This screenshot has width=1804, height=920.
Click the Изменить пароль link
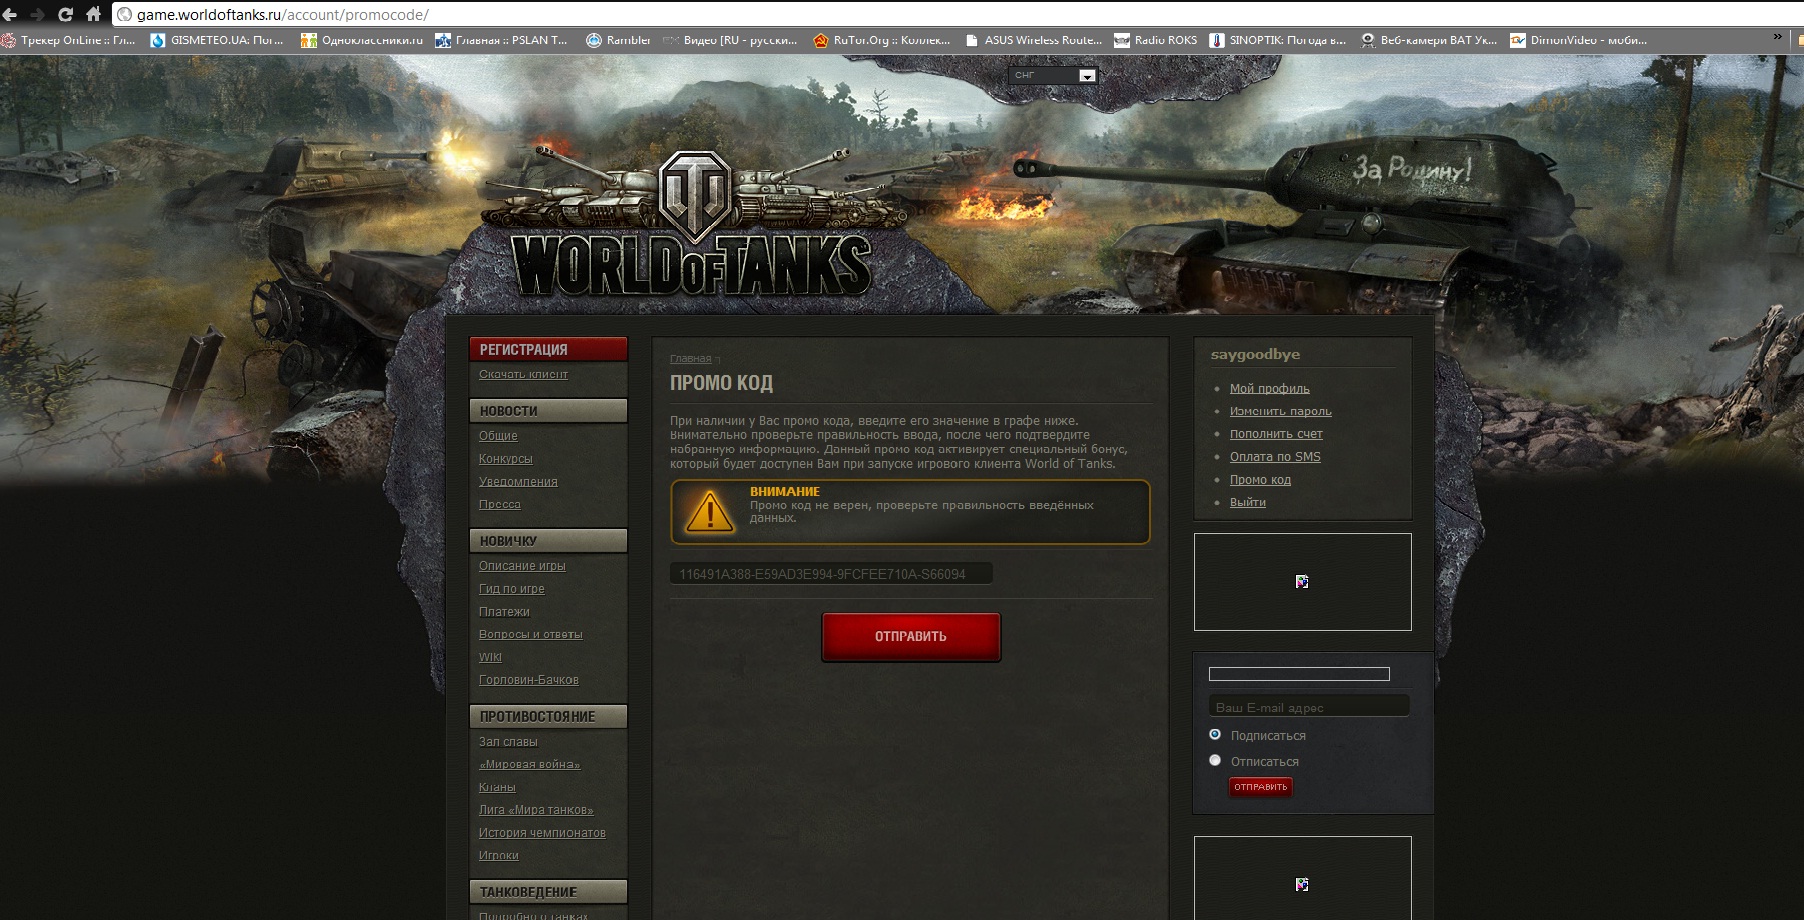click(x=1281, y=412)
